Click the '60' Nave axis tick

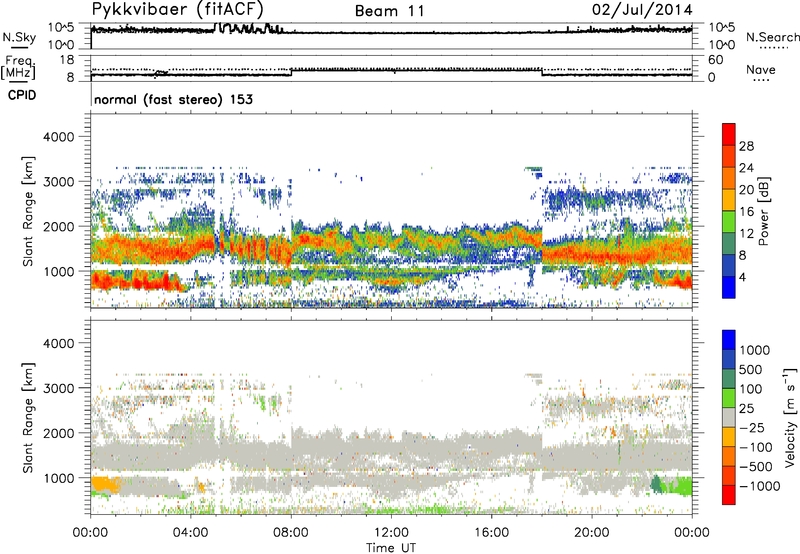716,60
